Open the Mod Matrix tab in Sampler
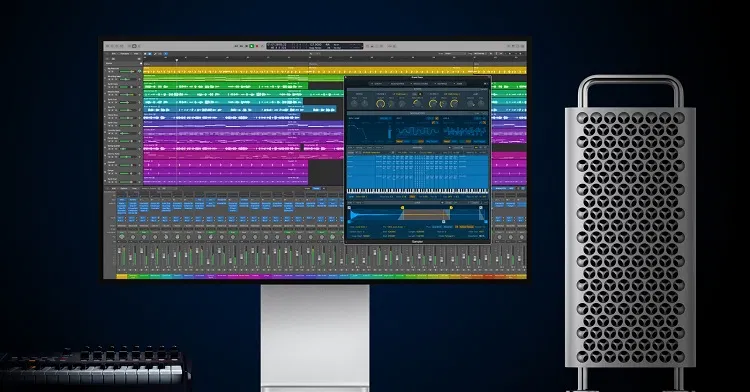The width and height of the screenshot is (750, 392). tap(397, 84)
